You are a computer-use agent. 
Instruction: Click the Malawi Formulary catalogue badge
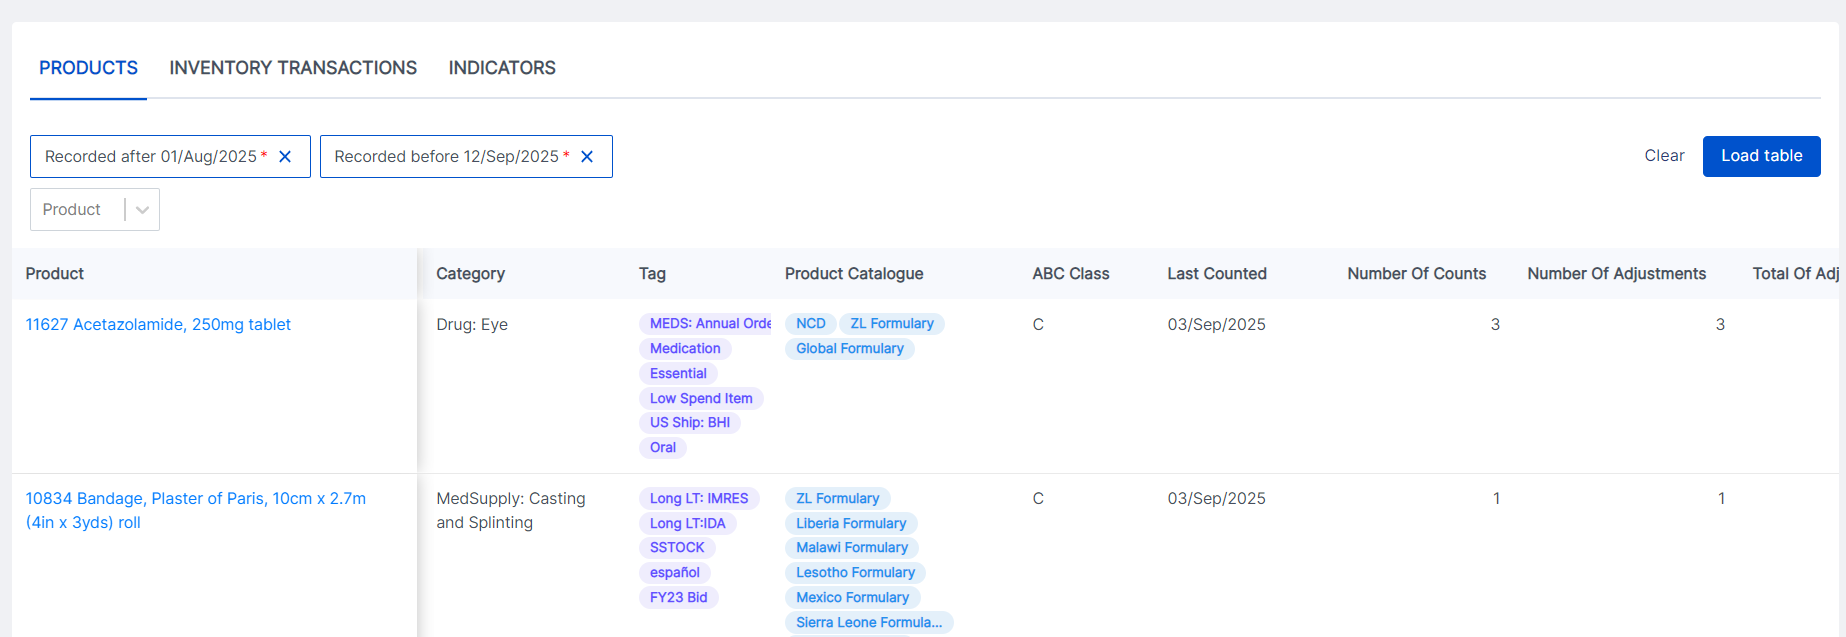(852, 548)
